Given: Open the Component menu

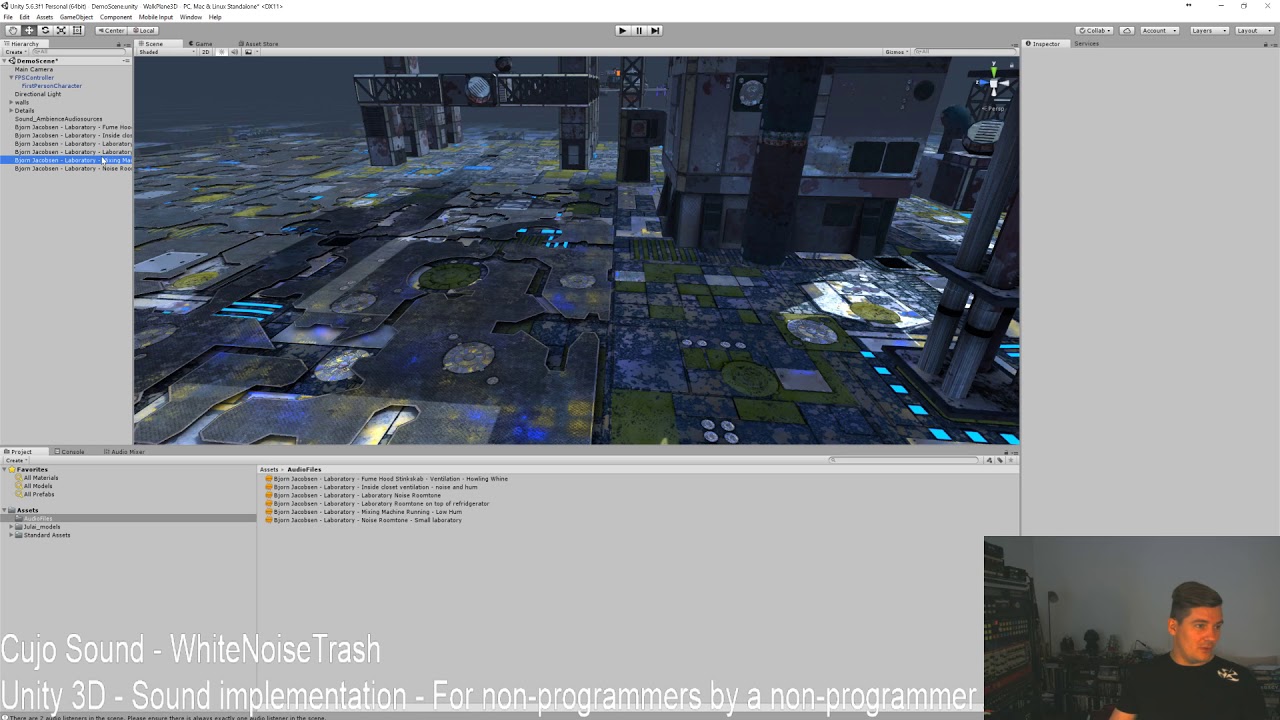Looking at the screenshot, I should (x=116, y=17).
